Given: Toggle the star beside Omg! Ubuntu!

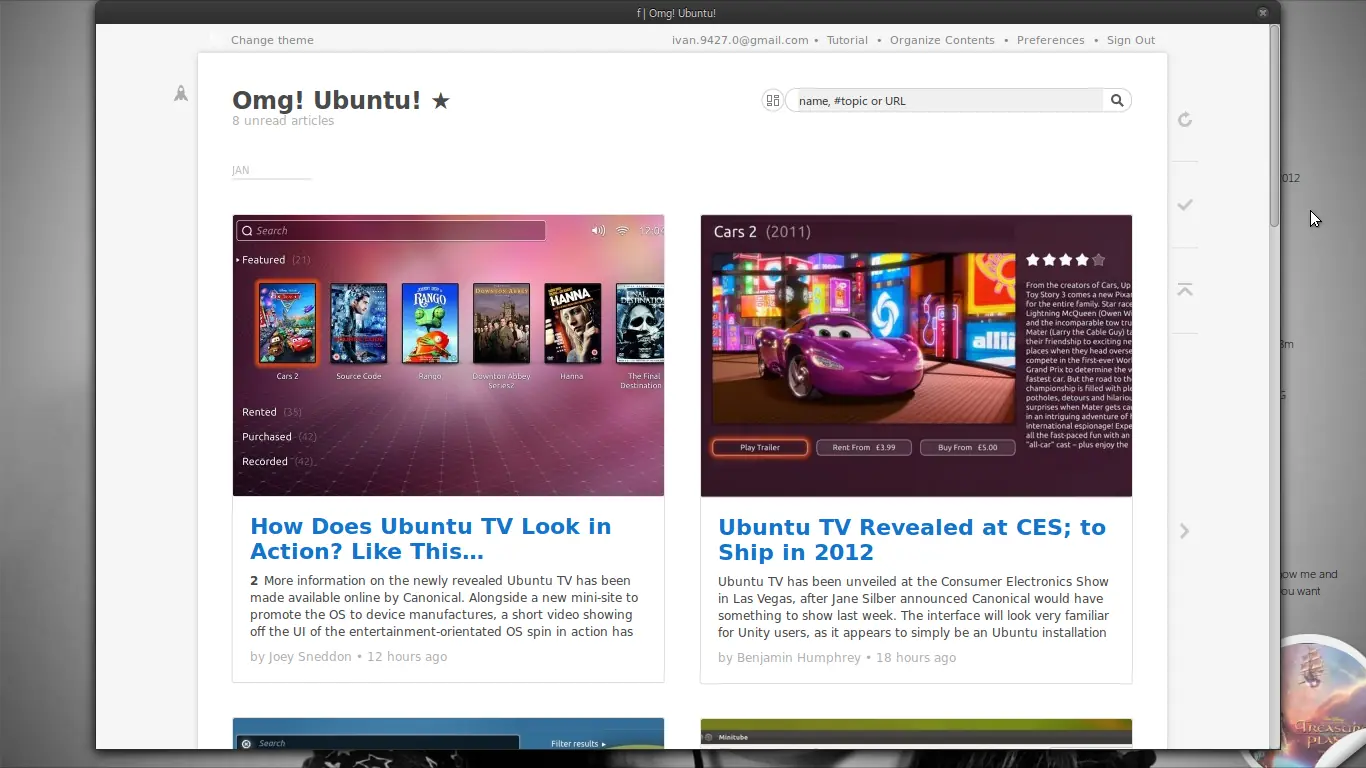Looking at the screenshot, I should [x=441, y=101].
